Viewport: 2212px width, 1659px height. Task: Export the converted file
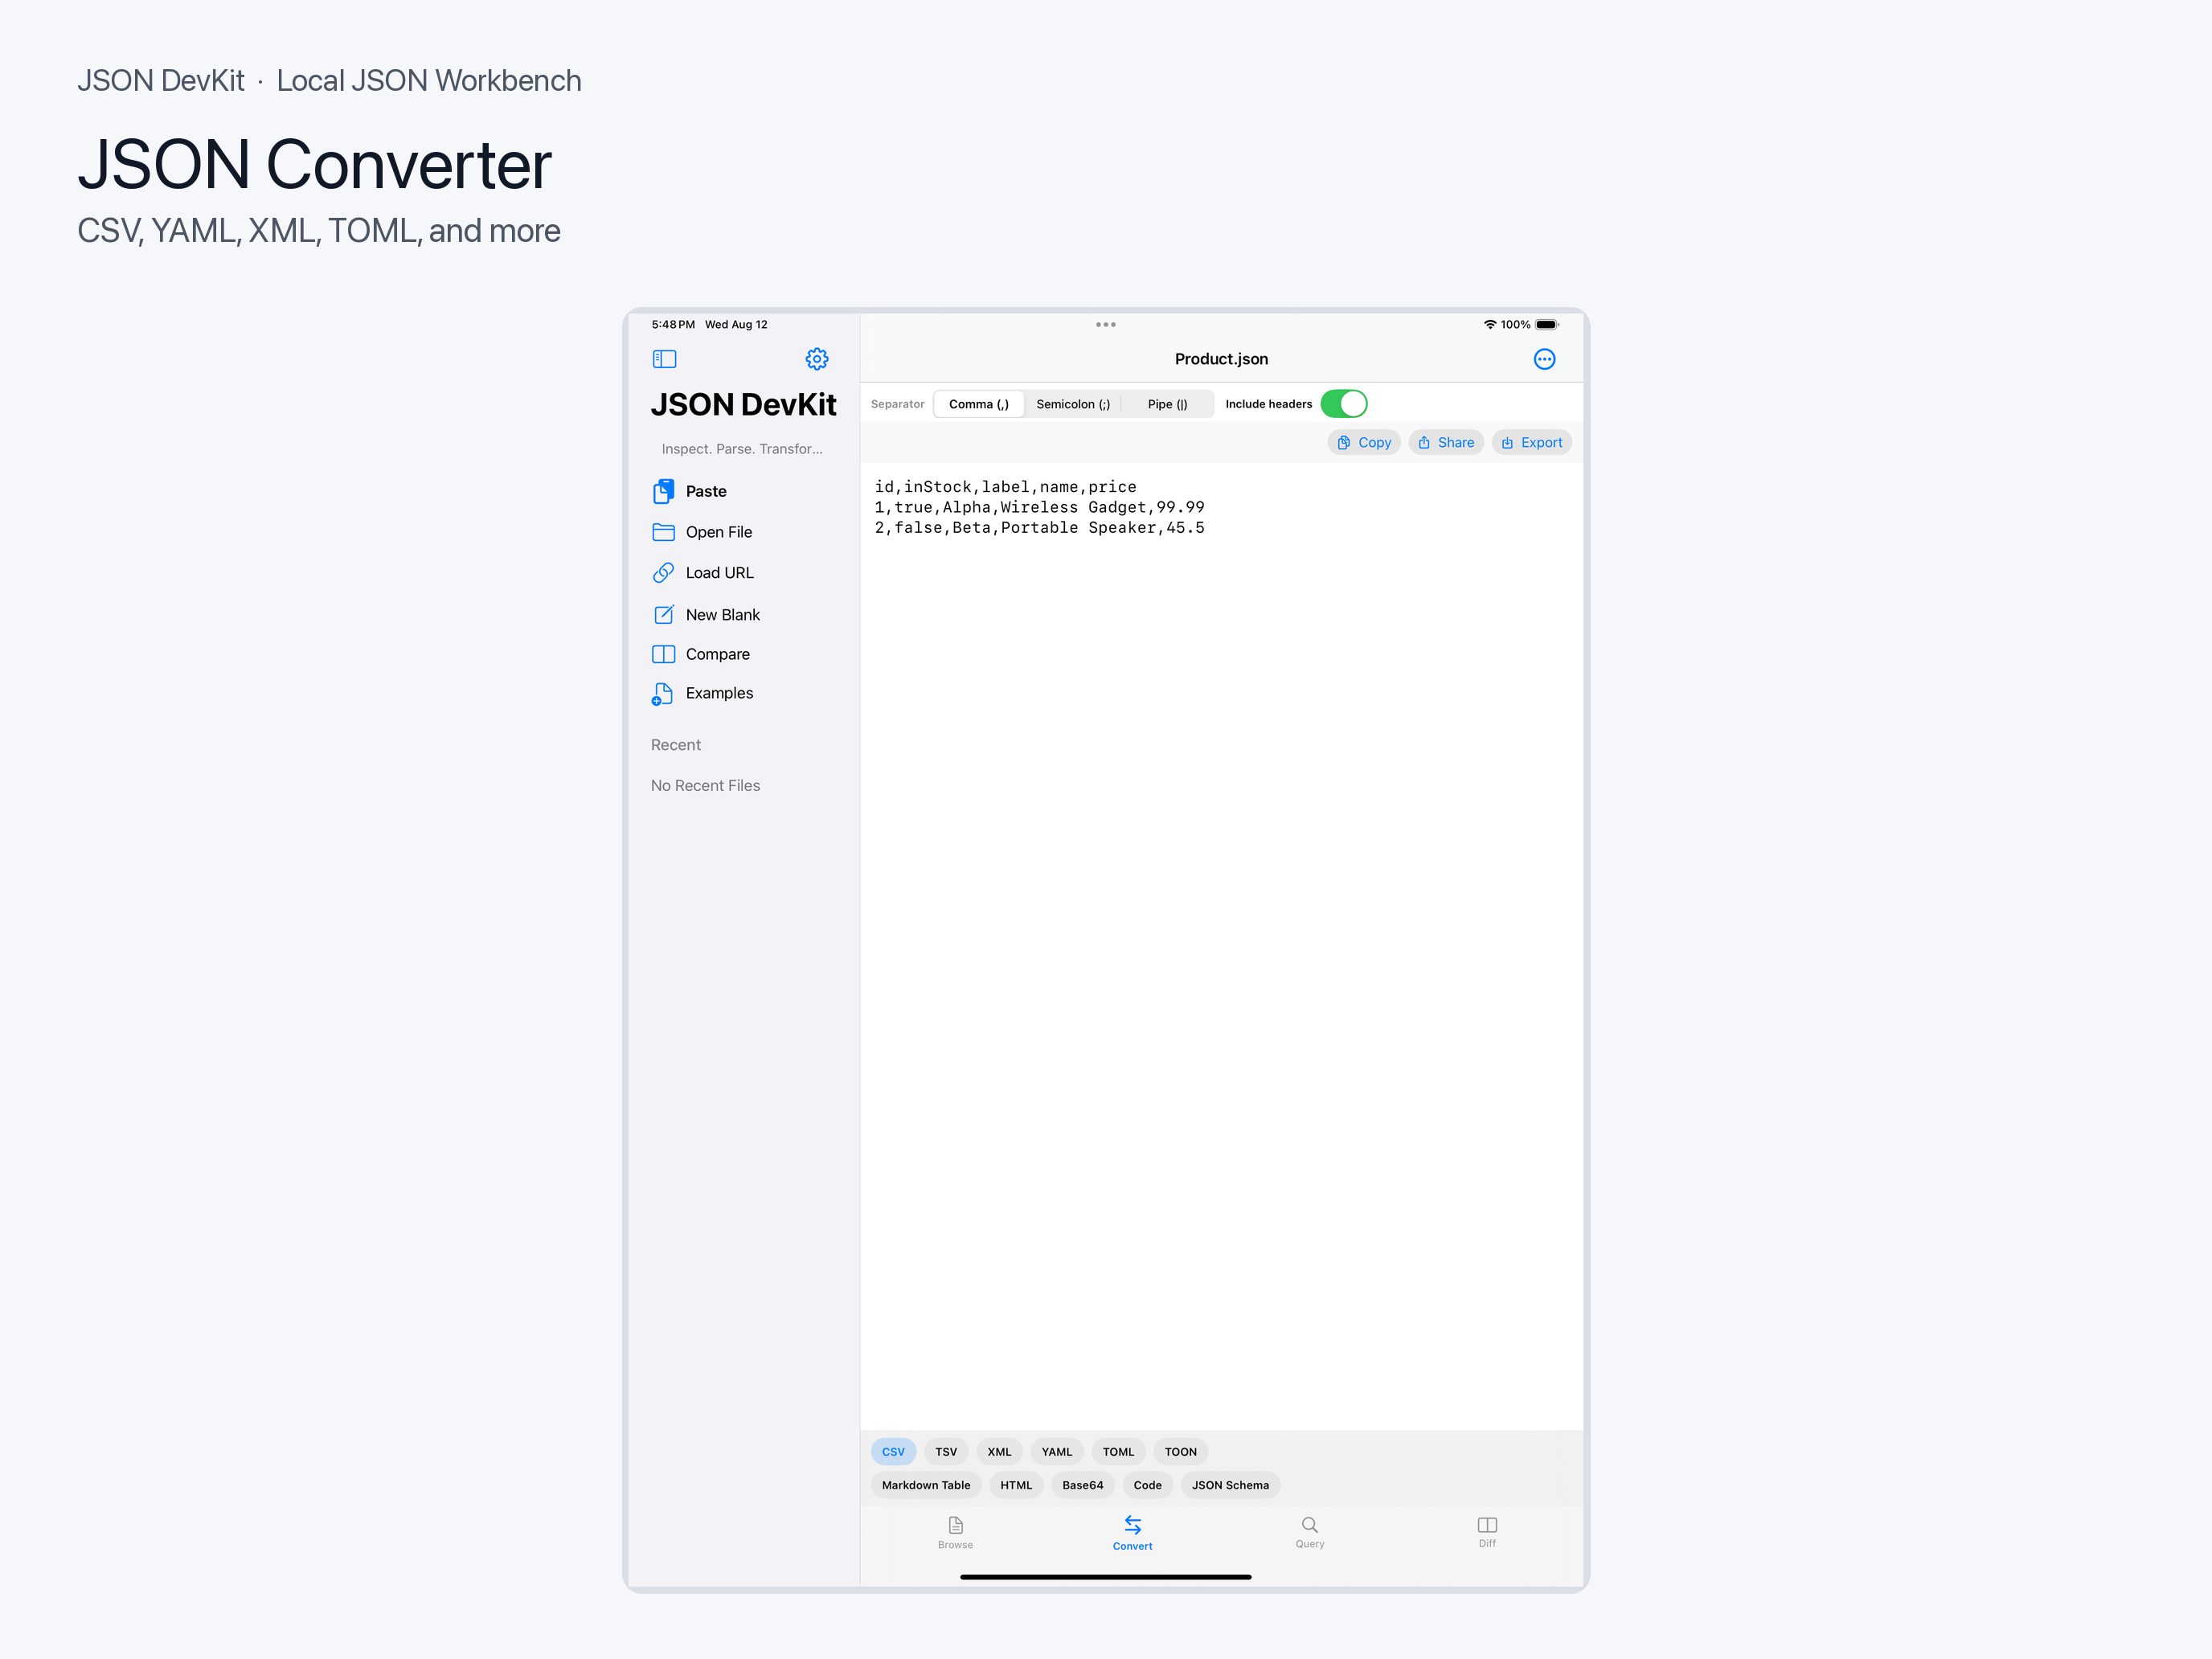tap(1531, 442)
